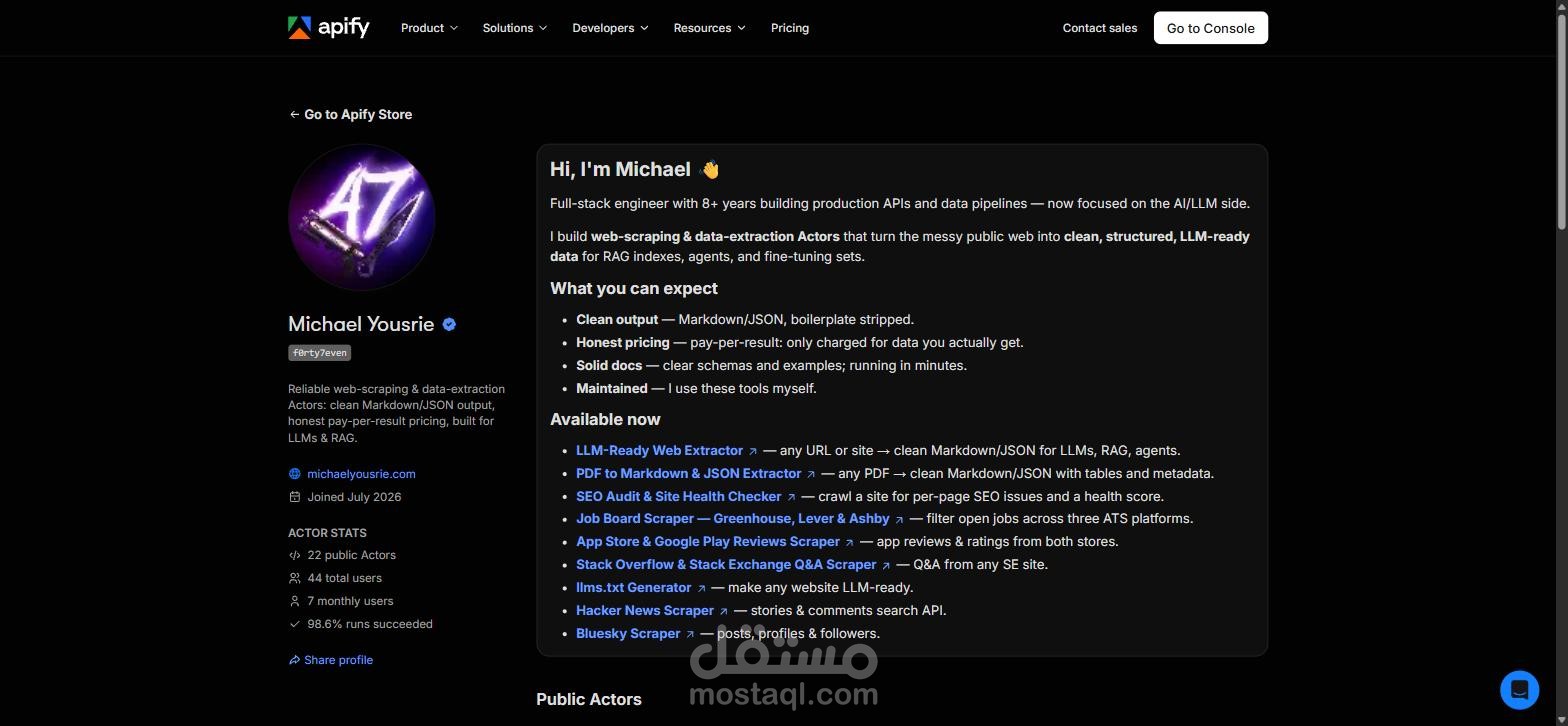Click the person icon beside 7 monthly users
Screen dimensions: 1568x726
(294, 601)
